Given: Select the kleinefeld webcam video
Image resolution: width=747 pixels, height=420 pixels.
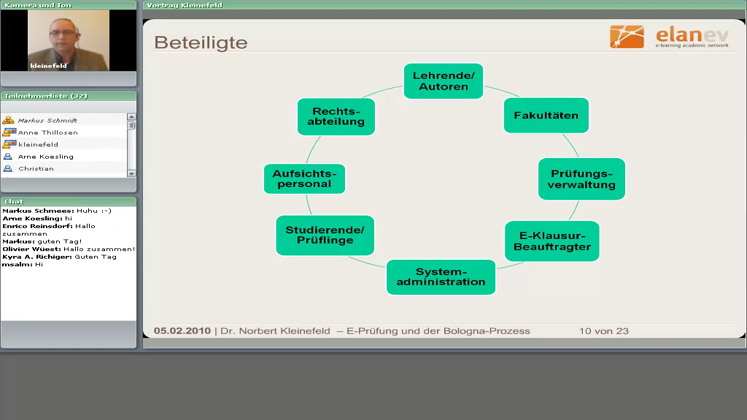Looking at the screenshot, I should (x=69, y=40).
